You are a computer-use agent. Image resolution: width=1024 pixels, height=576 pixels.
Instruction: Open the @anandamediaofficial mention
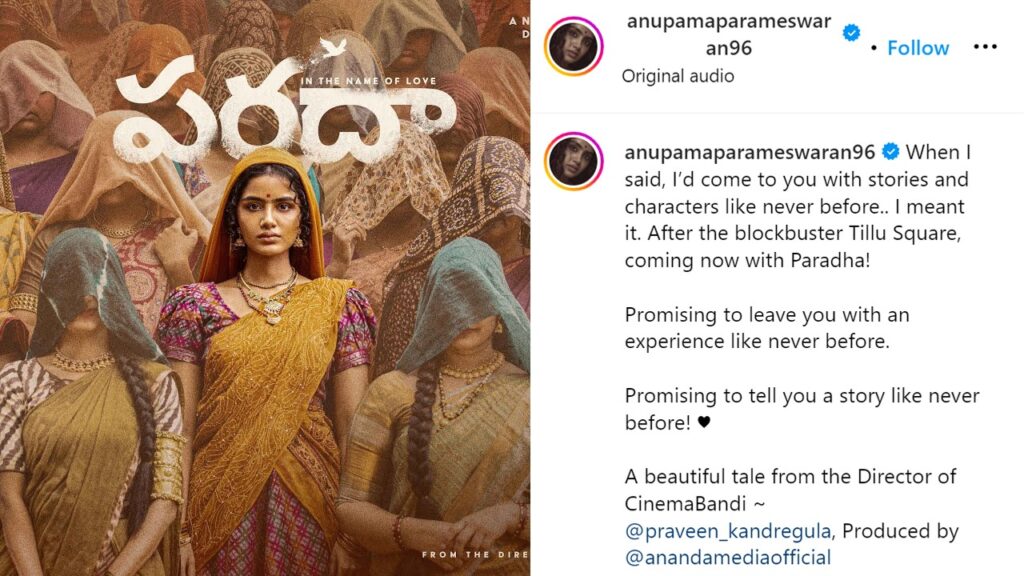tap(728, 558)
